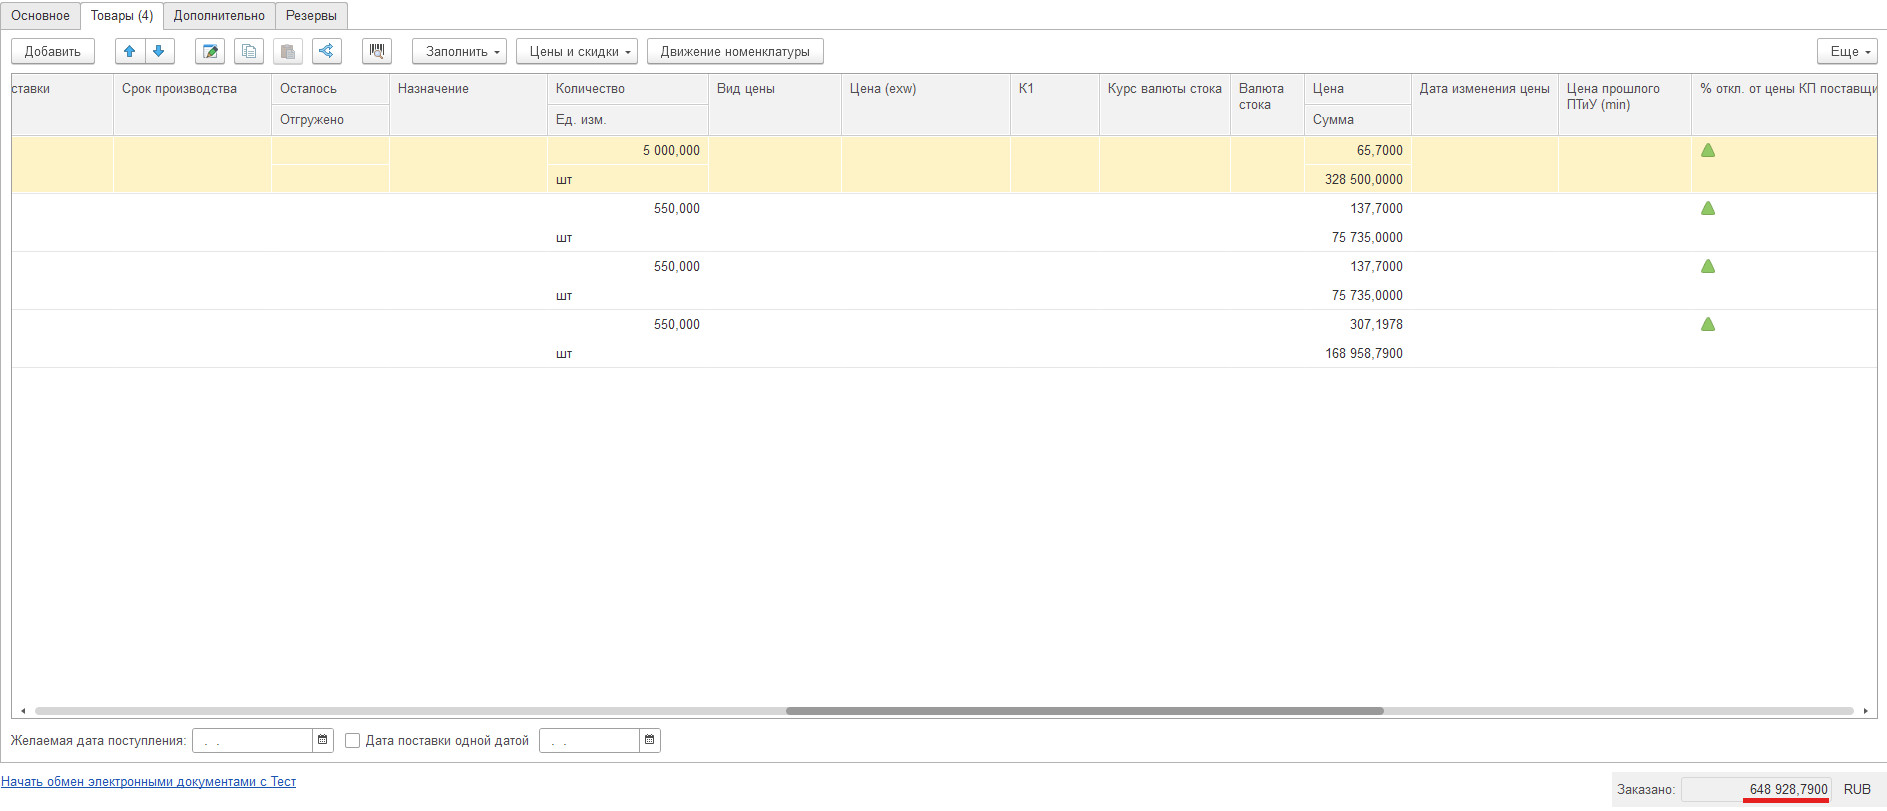Click green triangle in first row
1887x811 pixels.
1708,150
